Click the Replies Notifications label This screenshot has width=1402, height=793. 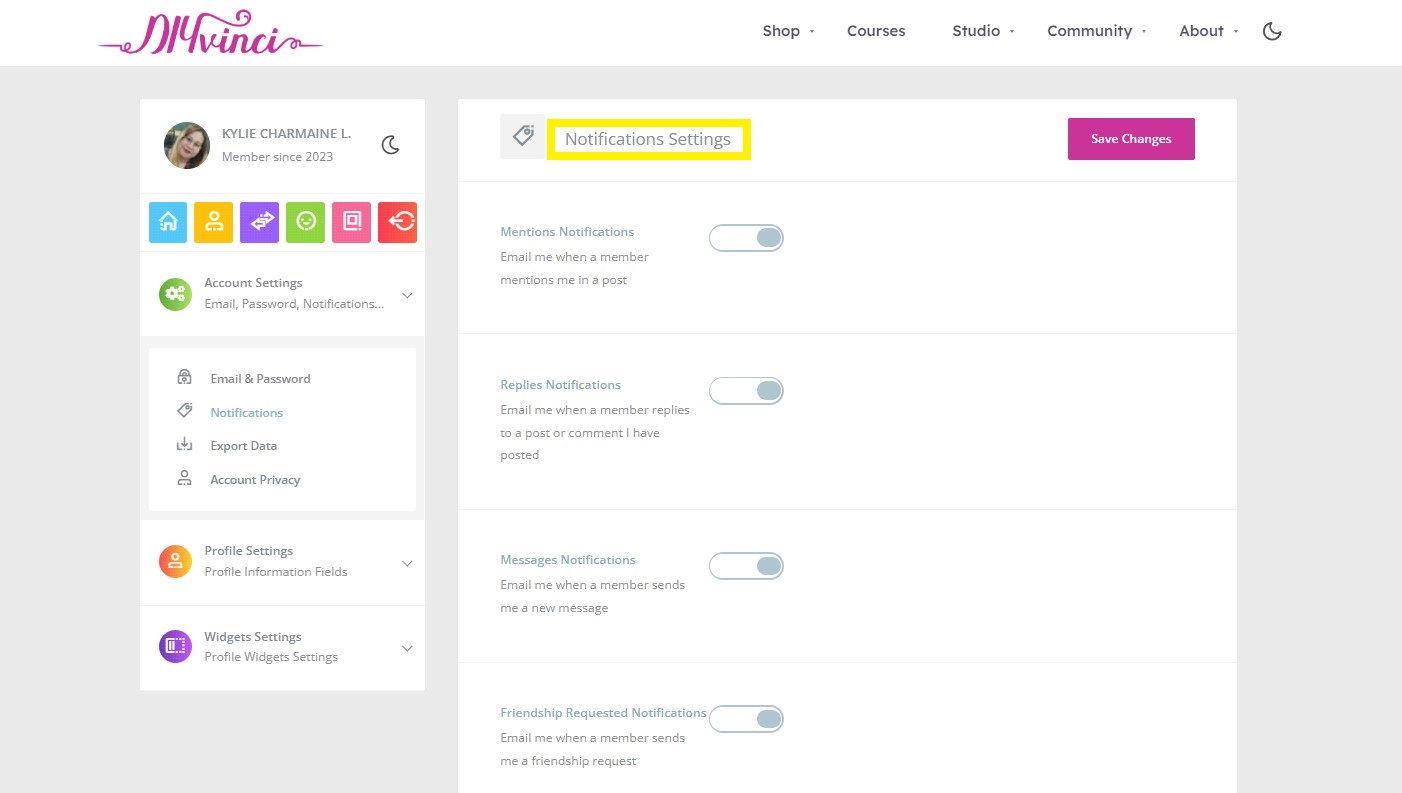pos(560,385)
